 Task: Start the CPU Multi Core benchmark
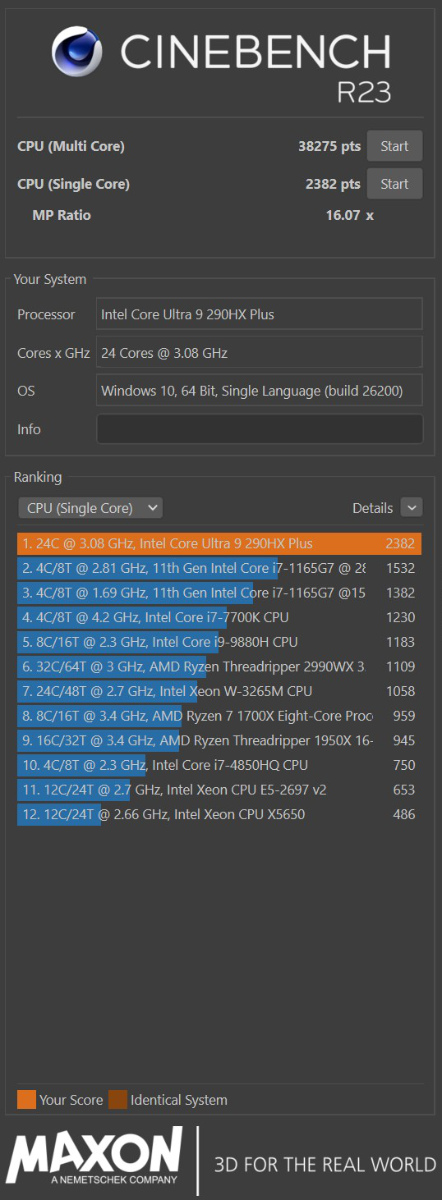394,146
